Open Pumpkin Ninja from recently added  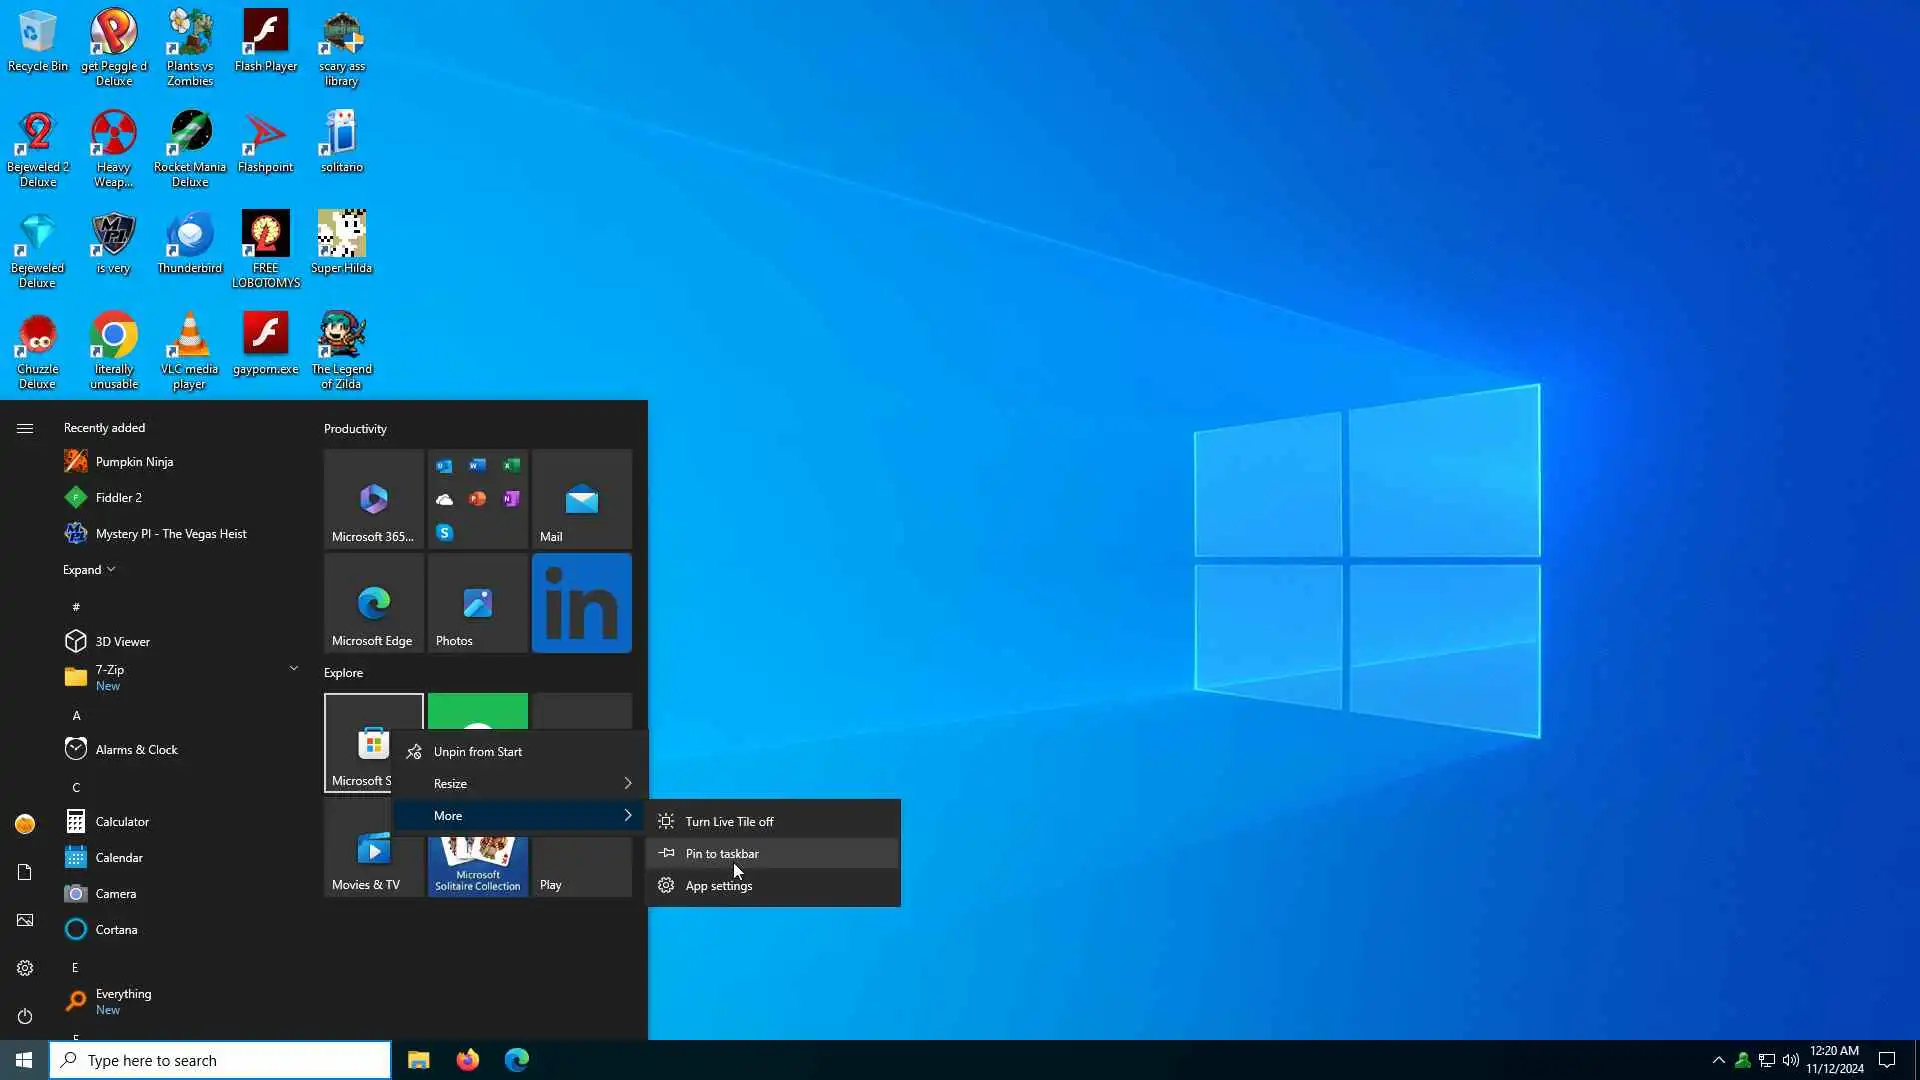click(x=134, y=462)
